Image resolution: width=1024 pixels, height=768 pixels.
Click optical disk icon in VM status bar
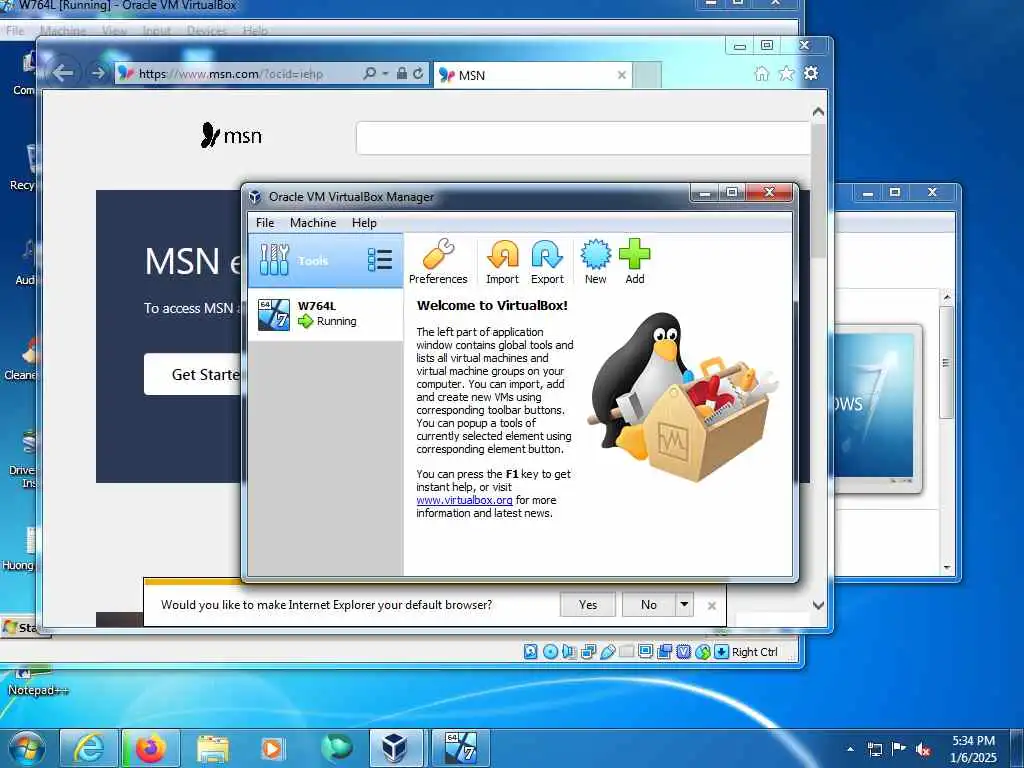(x=550, y=652)
